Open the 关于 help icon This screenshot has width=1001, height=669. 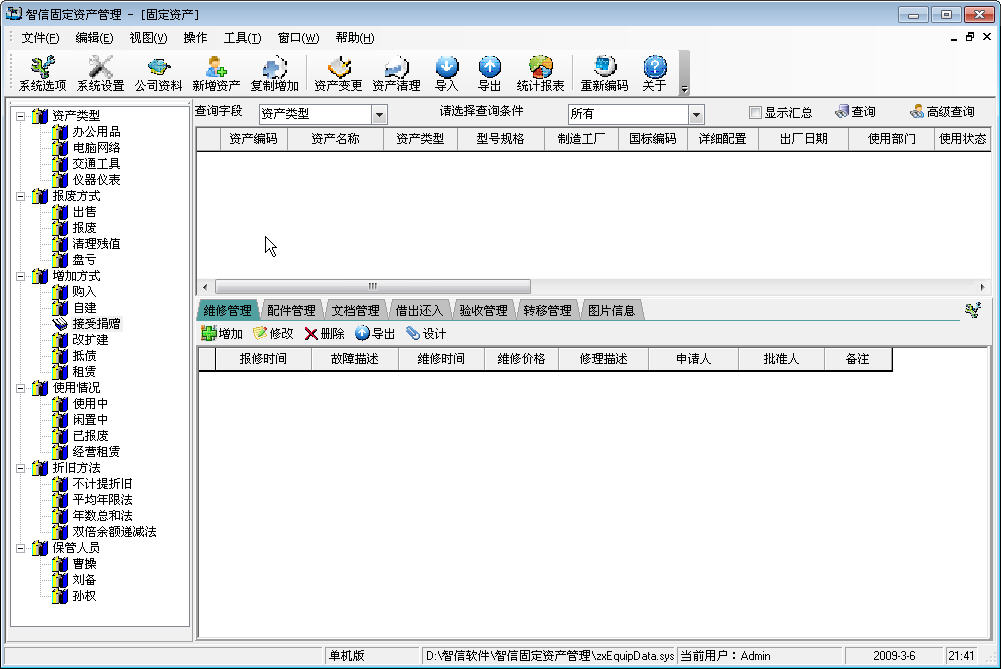pos(654,73)
